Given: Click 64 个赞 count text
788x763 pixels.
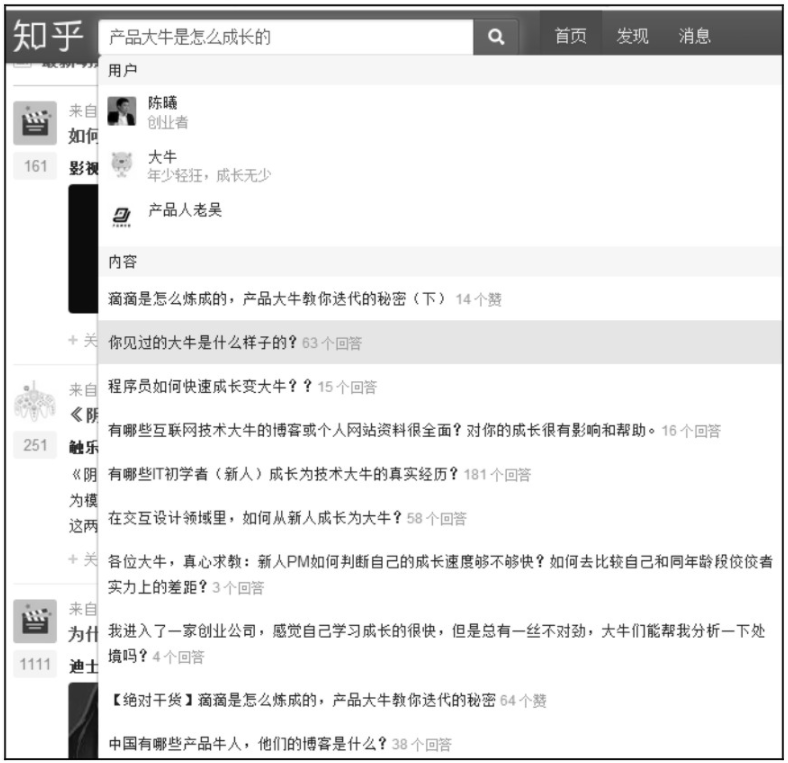Looking at the screenshot, I should (523, 700).
